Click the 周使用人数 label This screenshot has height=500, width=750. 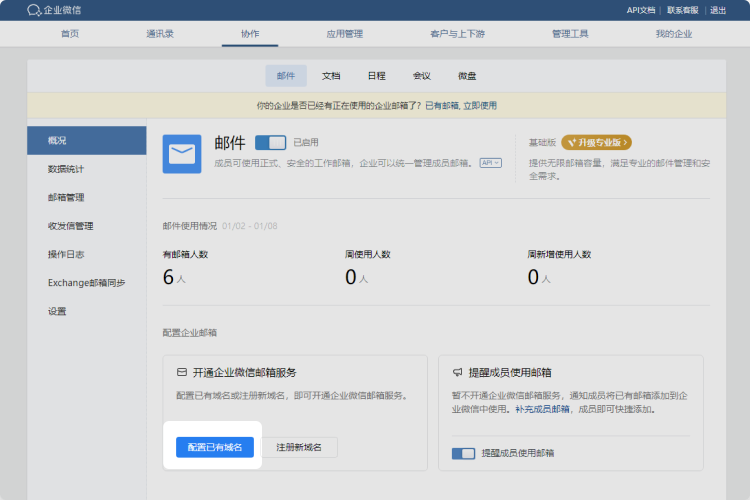[x=368, y=254]
